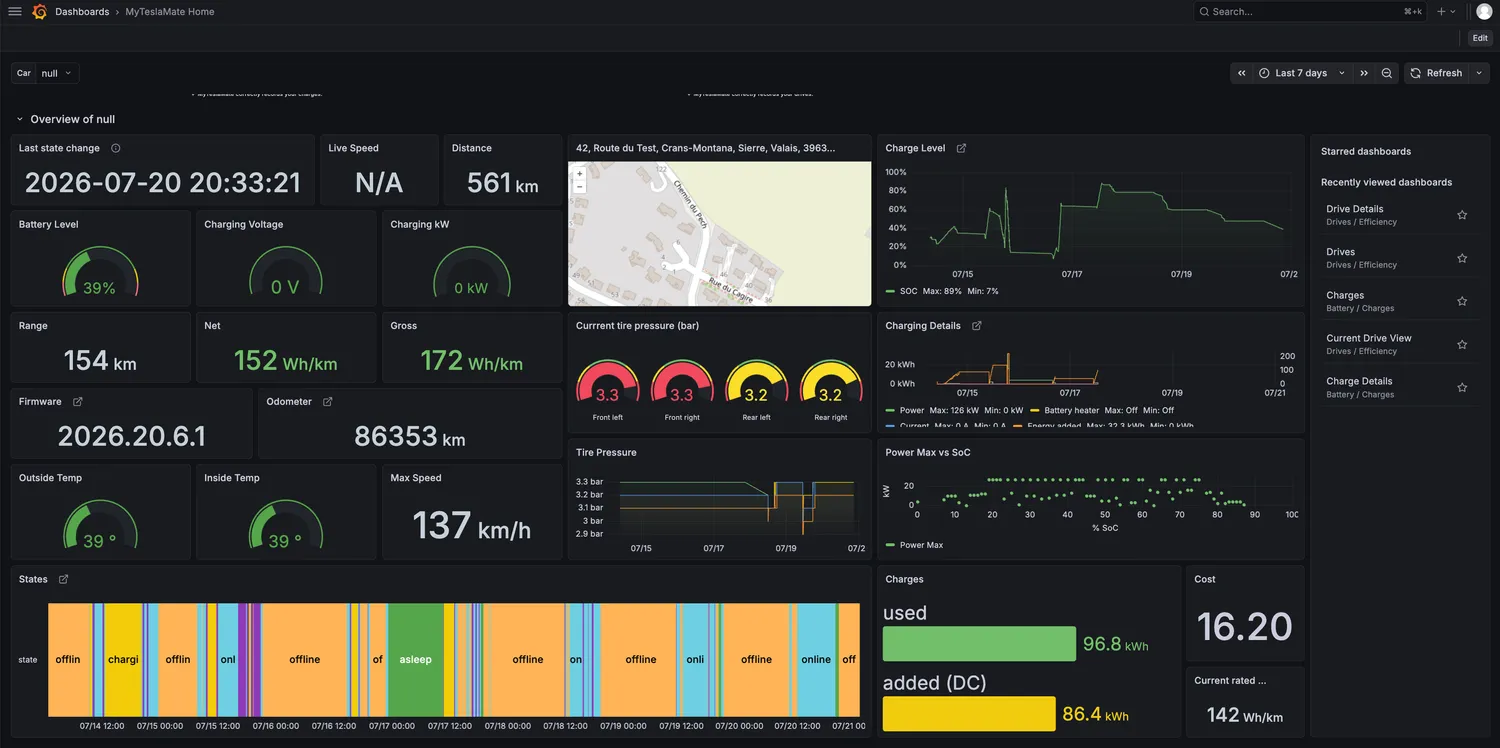This screenshot has height=748, width=1500.
Task: Collapse the Overview of null row
Action: point(19,119)
